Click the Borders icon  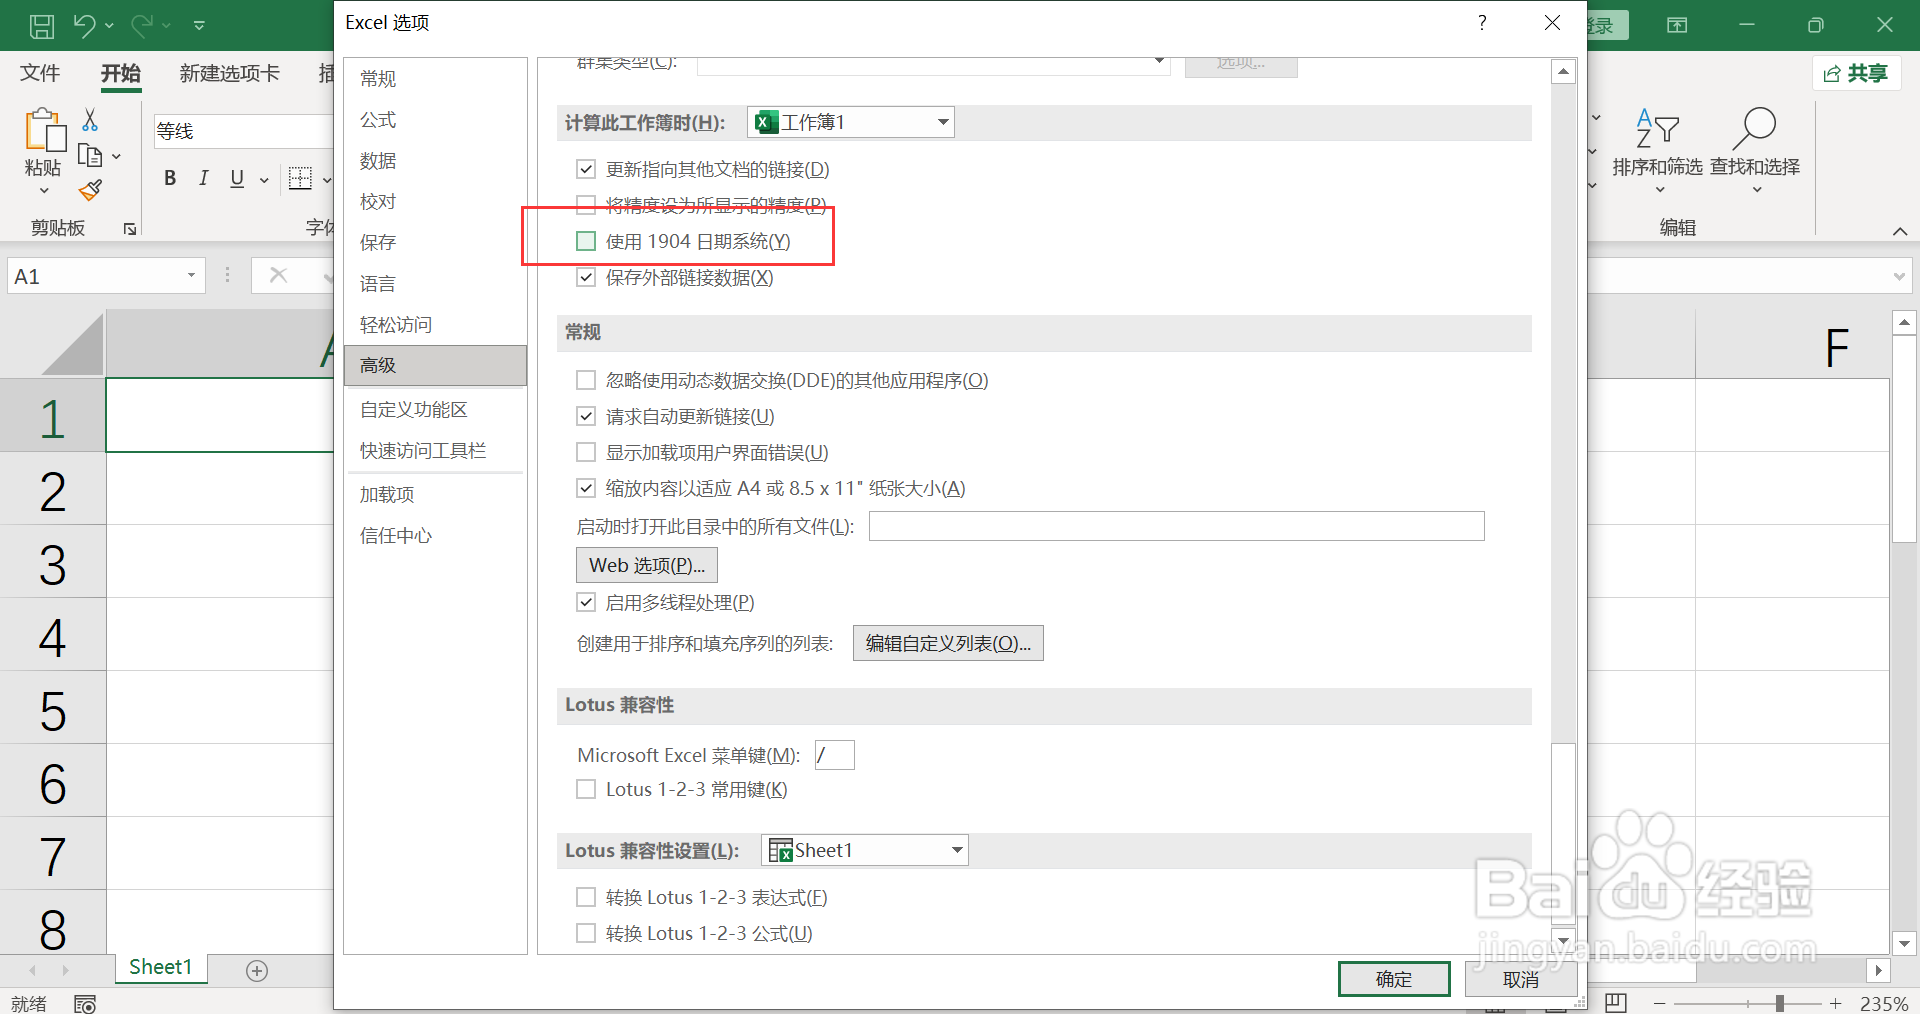point(300,178)
